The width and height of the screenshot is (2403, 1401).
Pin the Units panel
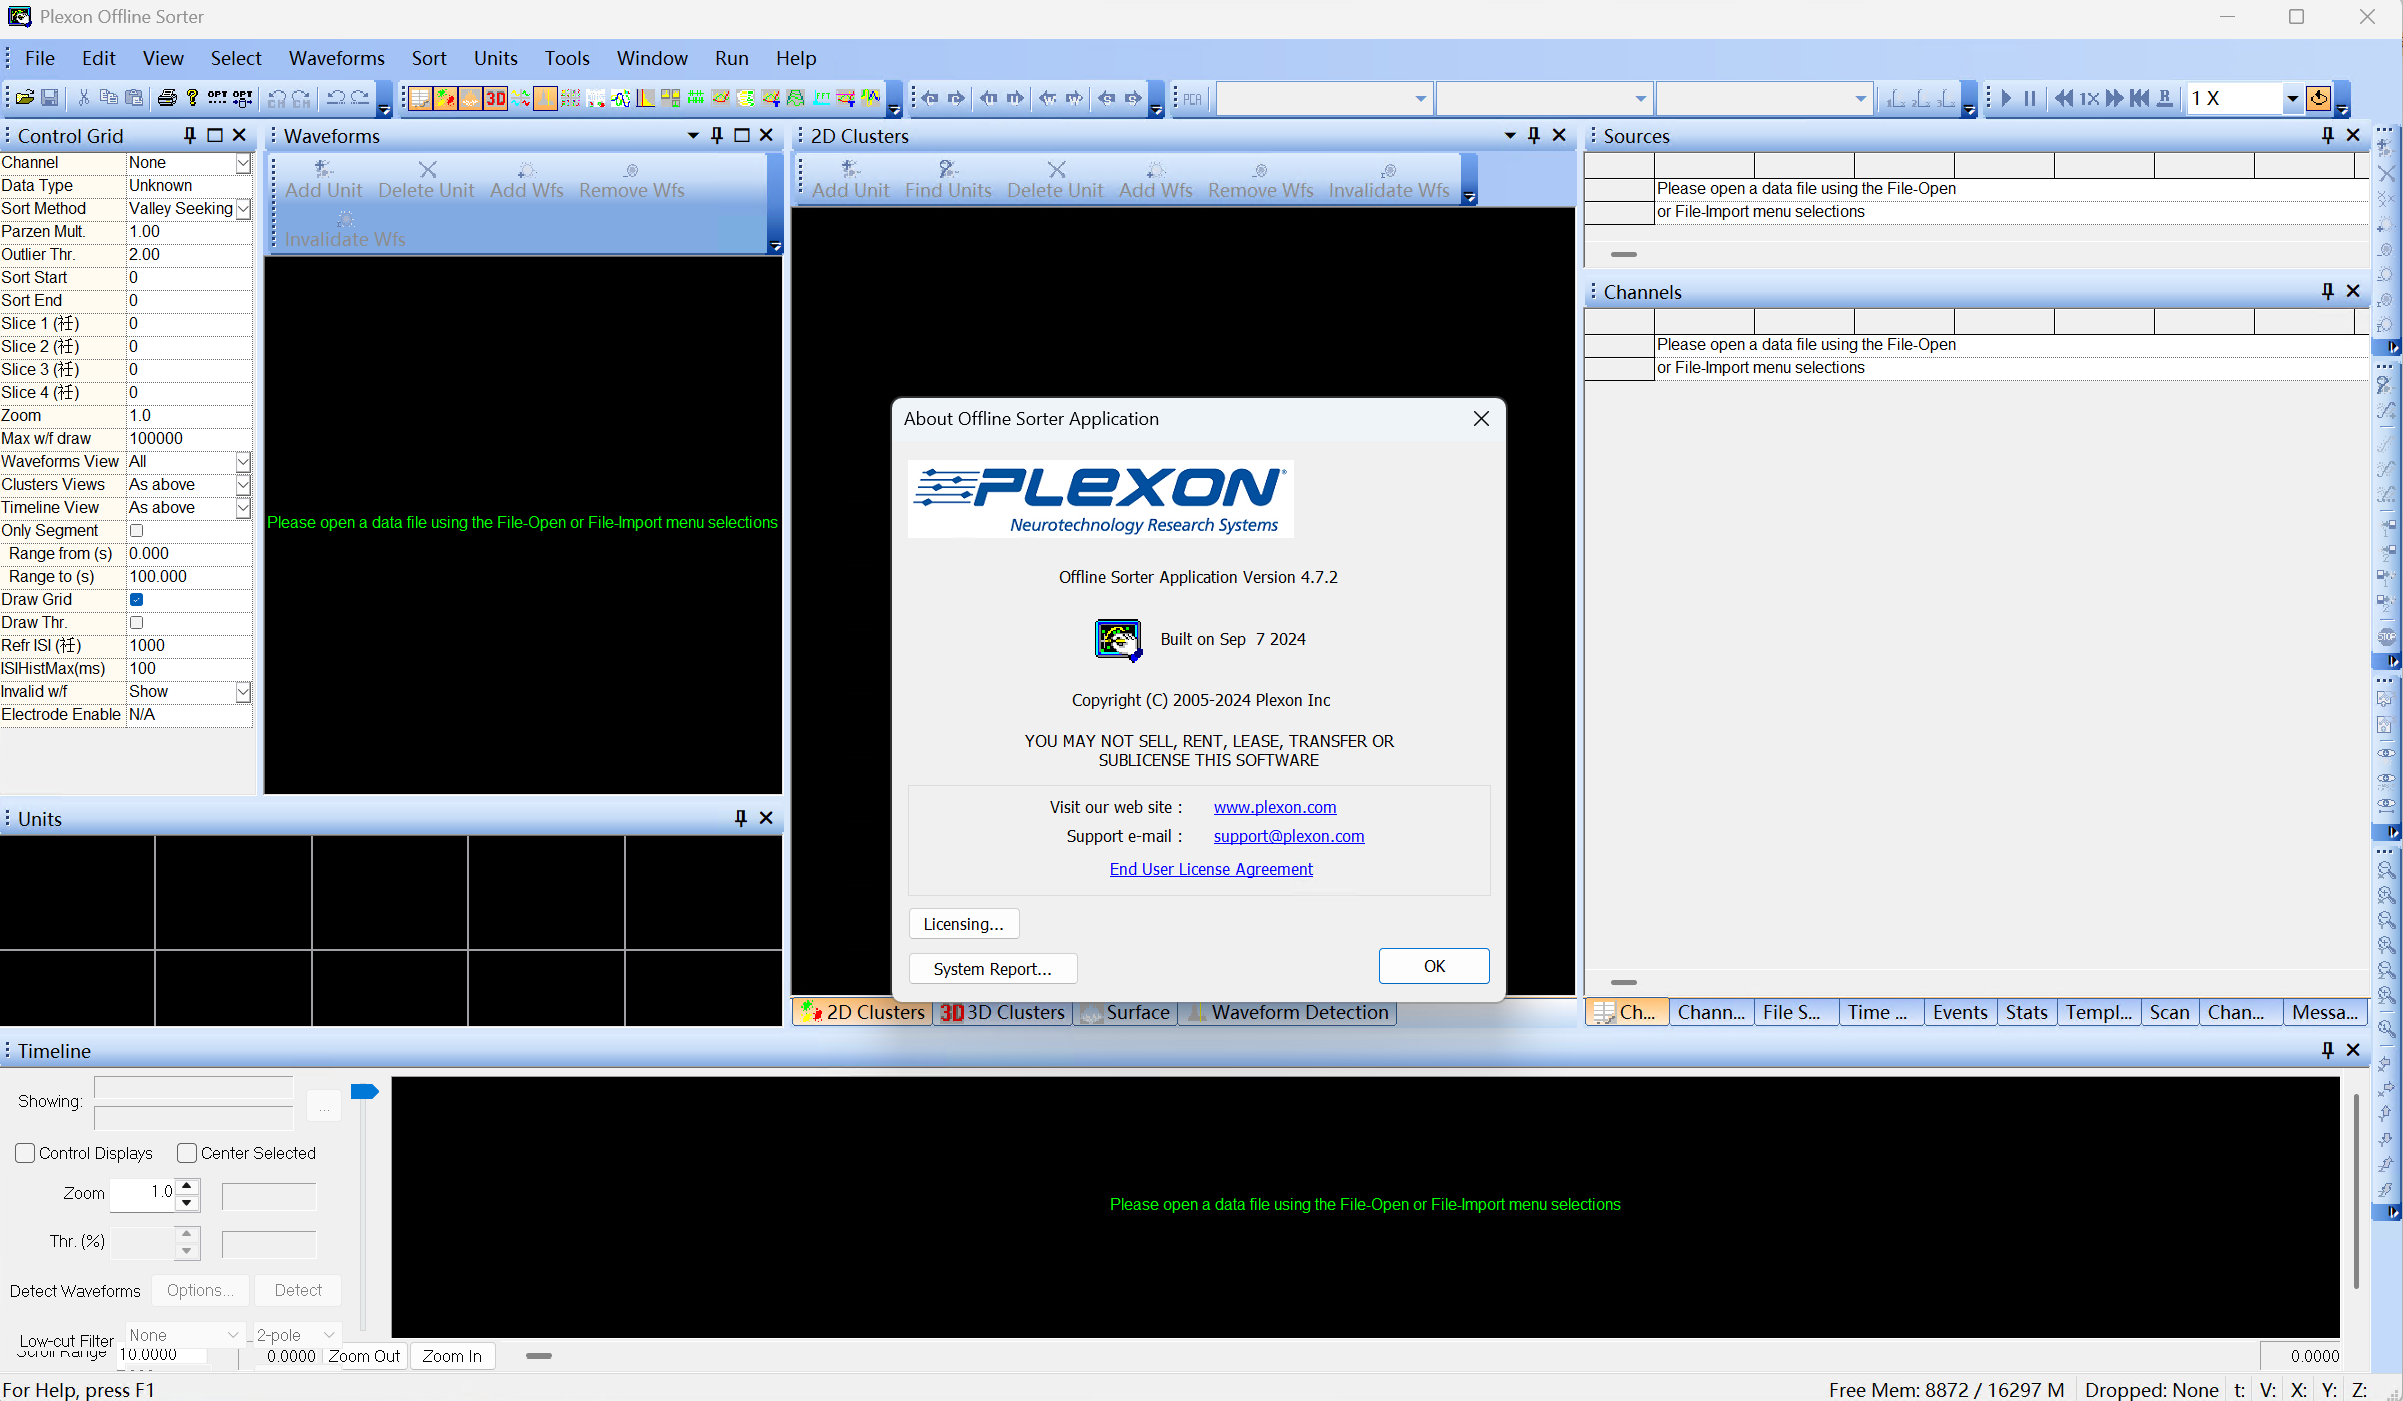pos(741,818)
